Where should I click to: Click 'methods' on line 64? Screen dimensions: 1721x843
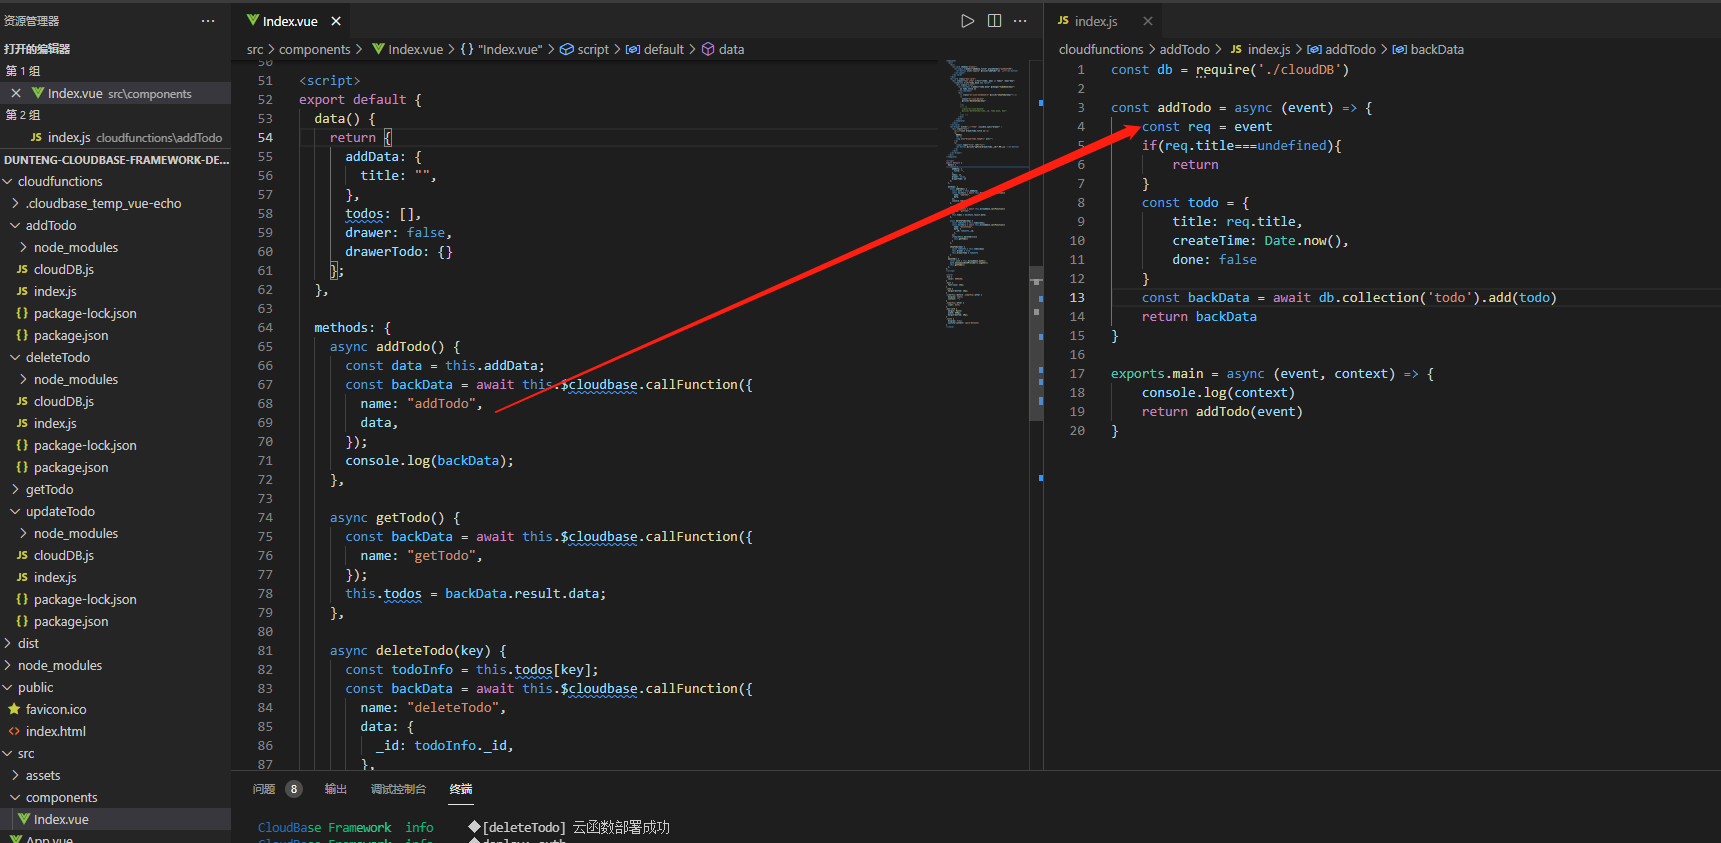coord(341,327)
